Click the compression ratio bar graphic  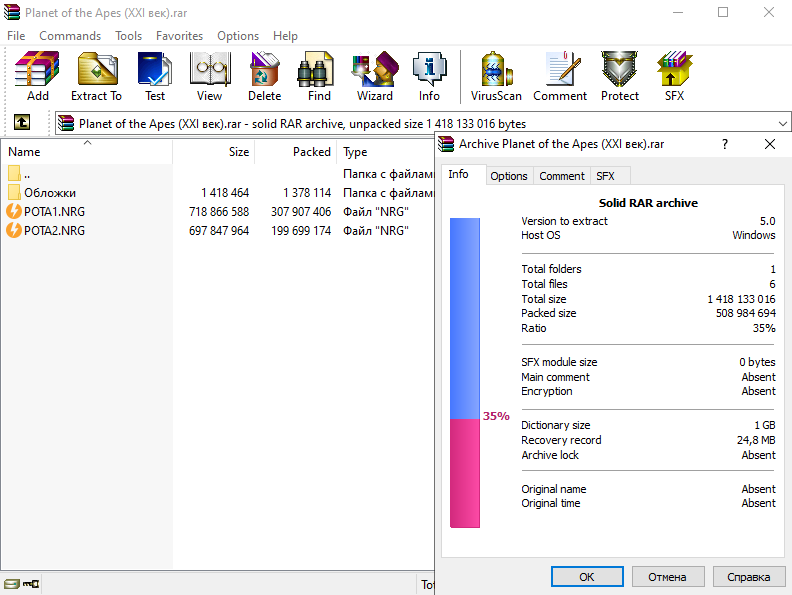465,373
